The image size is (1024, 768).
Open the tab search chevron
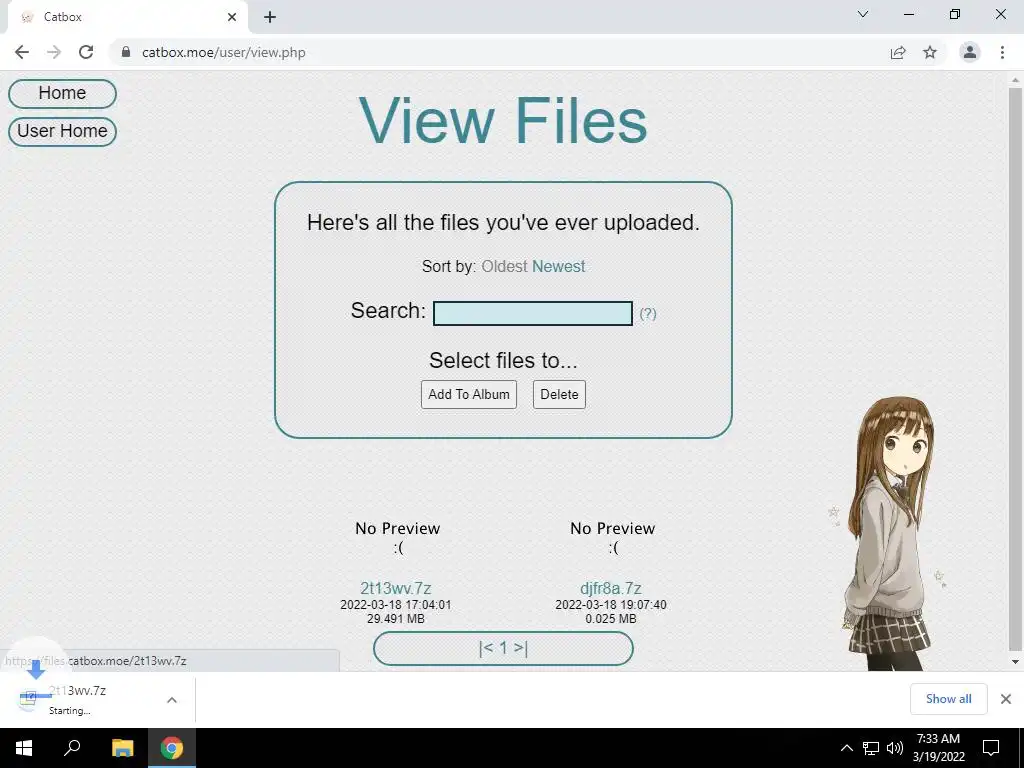pyautogui.click(x=863, y=14)
